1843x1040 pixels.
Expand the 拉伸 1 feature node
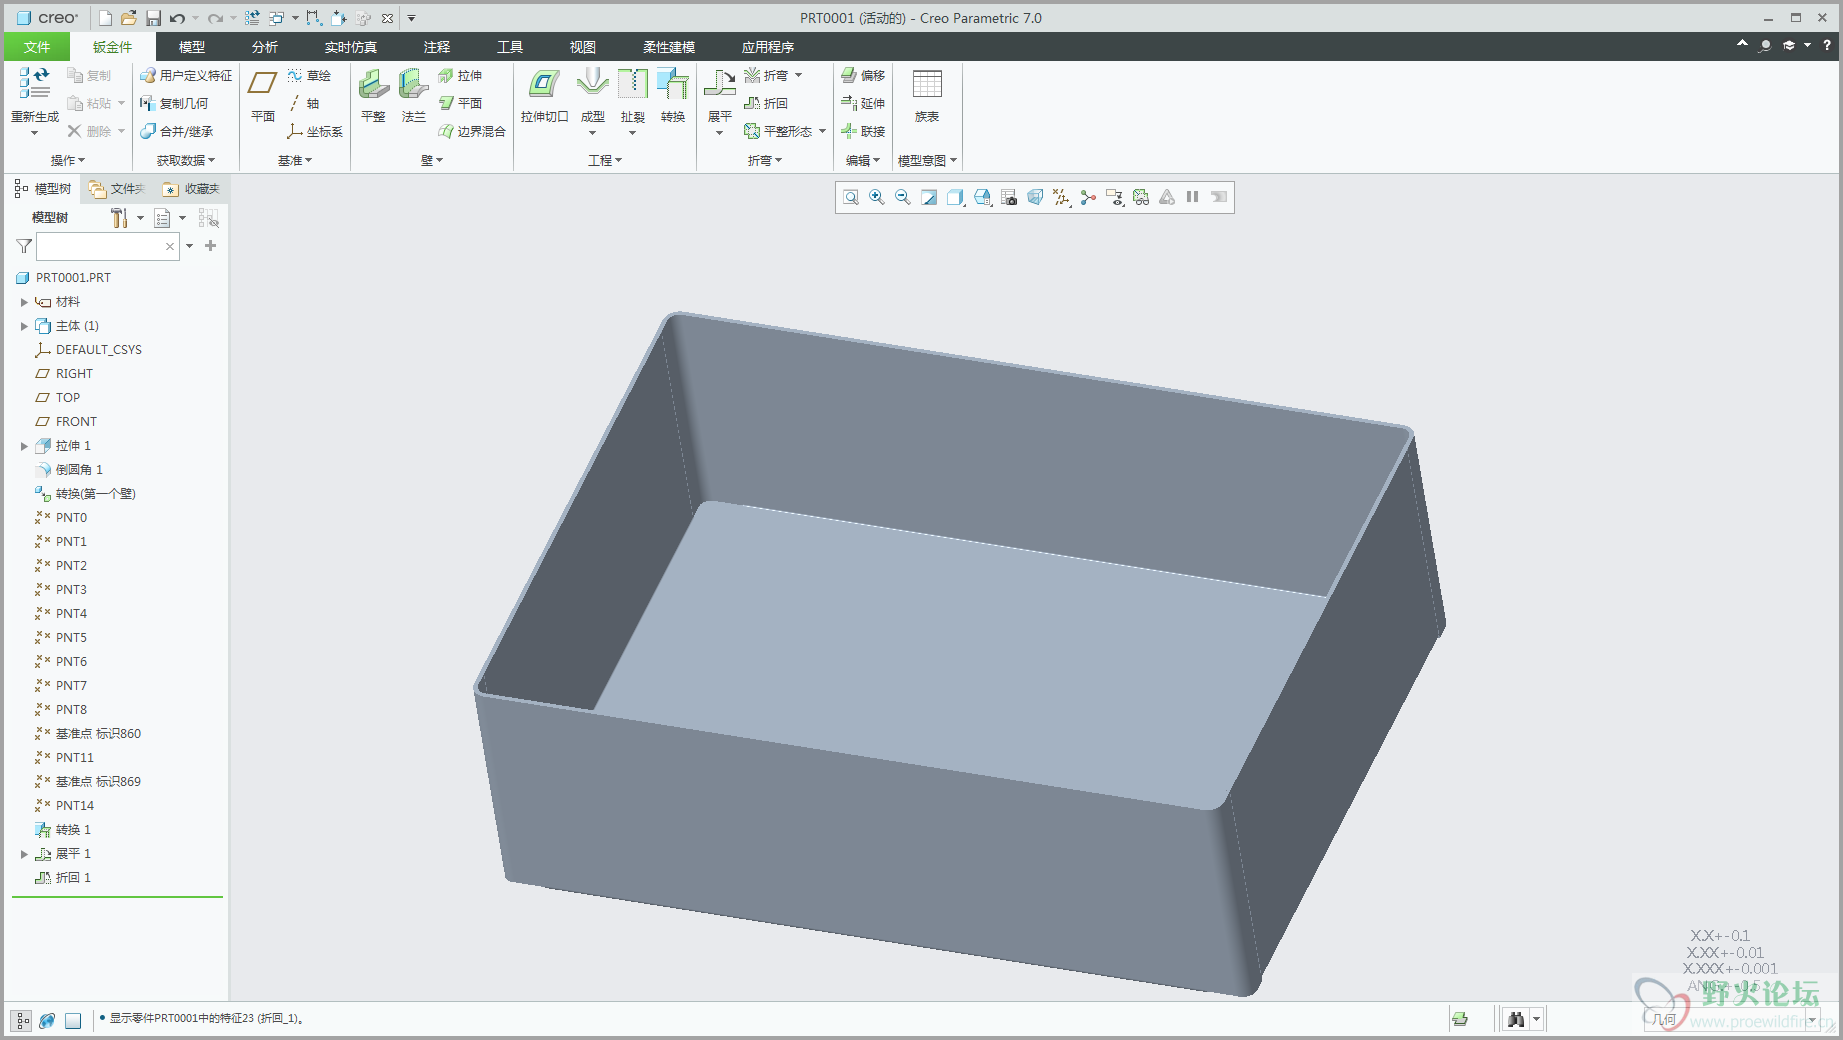click(24, 446)
